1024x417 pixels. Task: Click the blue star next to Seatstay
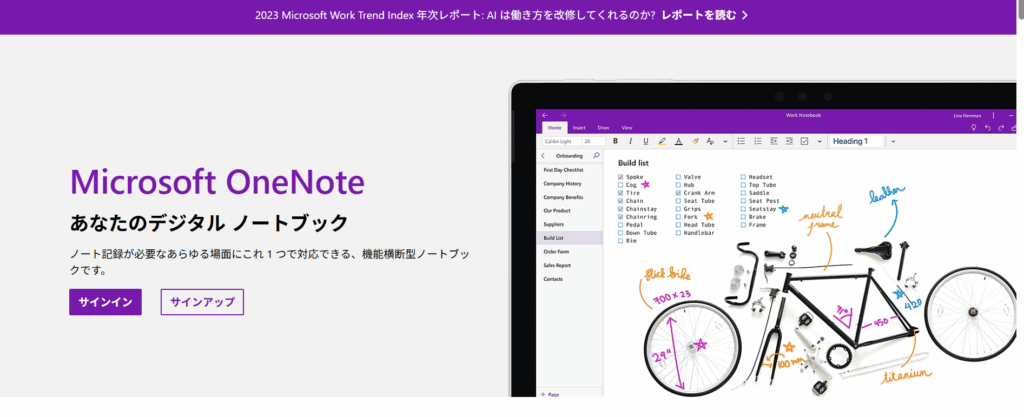click(x=784, y=209)
